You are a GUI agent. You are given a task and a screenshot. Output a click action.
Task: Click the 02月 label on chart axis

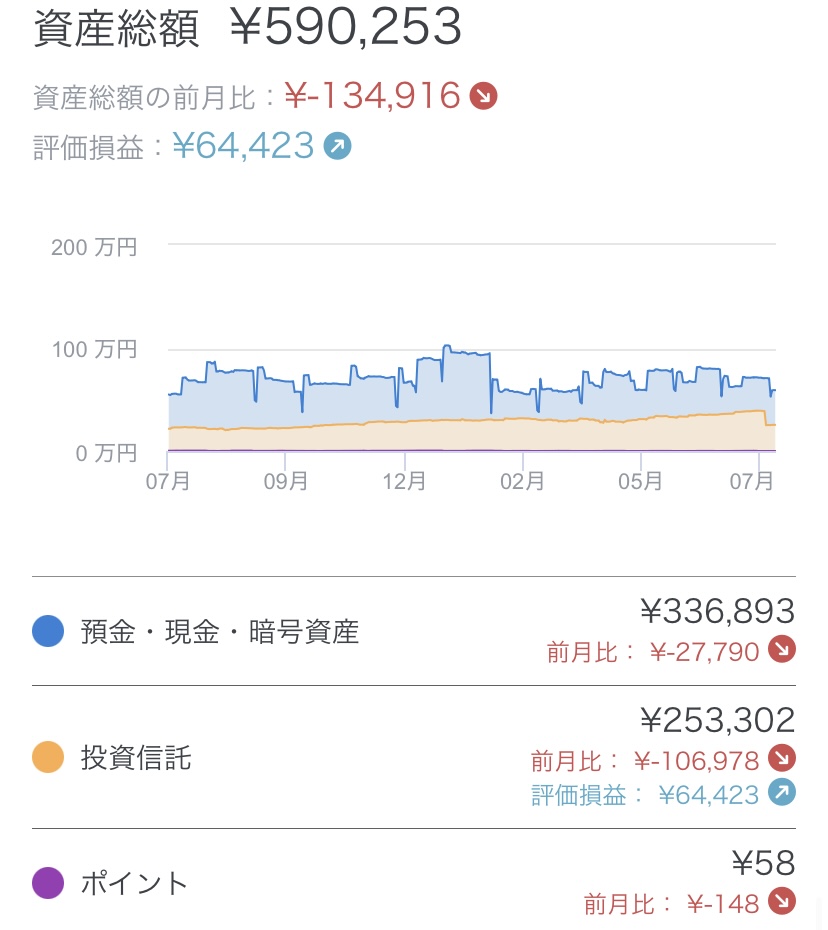click(522, 481)
